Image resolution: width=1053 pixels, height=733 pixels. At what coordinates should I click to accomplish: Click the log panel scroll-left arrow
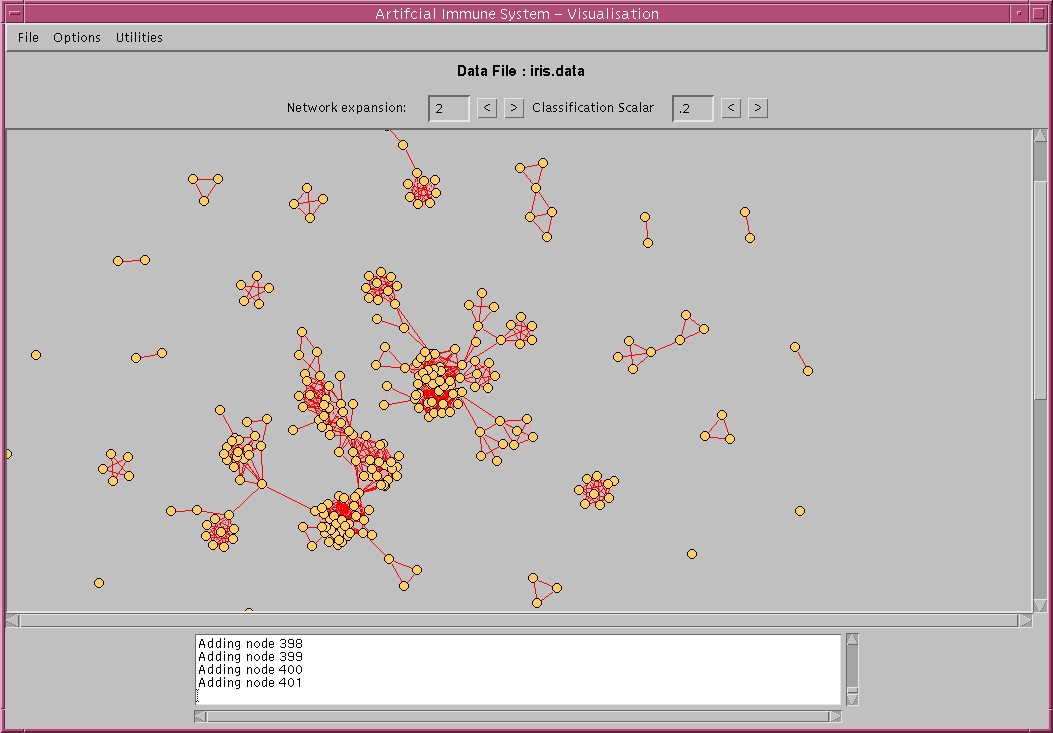pos(200,717)
